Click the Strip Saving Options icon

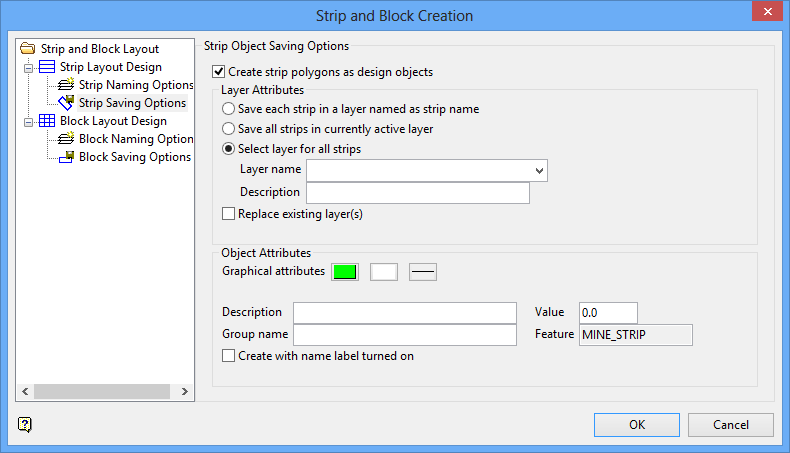click(x=67, y=103)
